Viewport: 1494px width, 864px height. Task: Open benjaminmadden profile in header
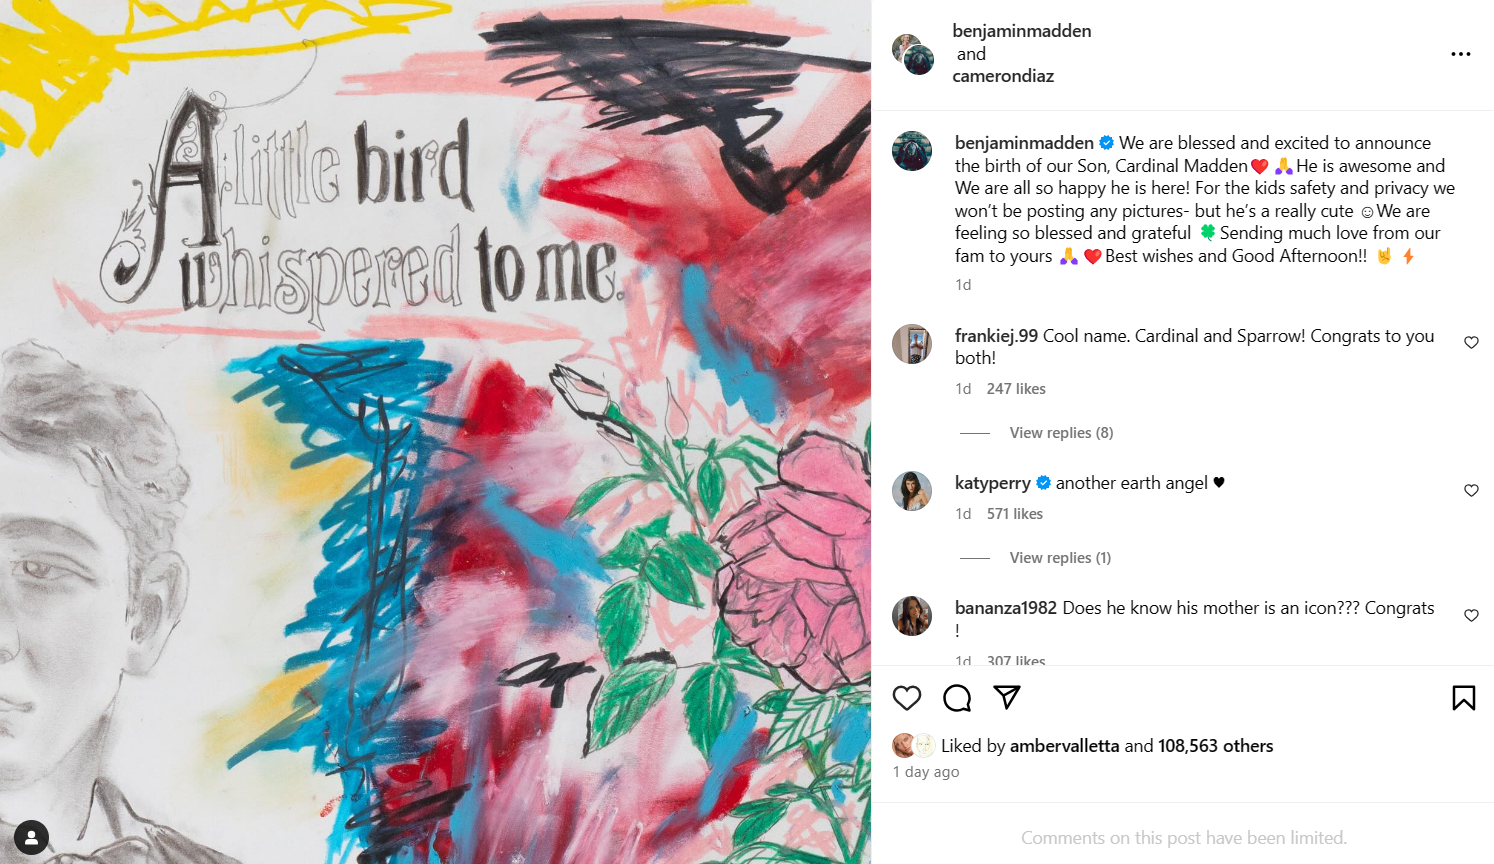point(1022,31)
